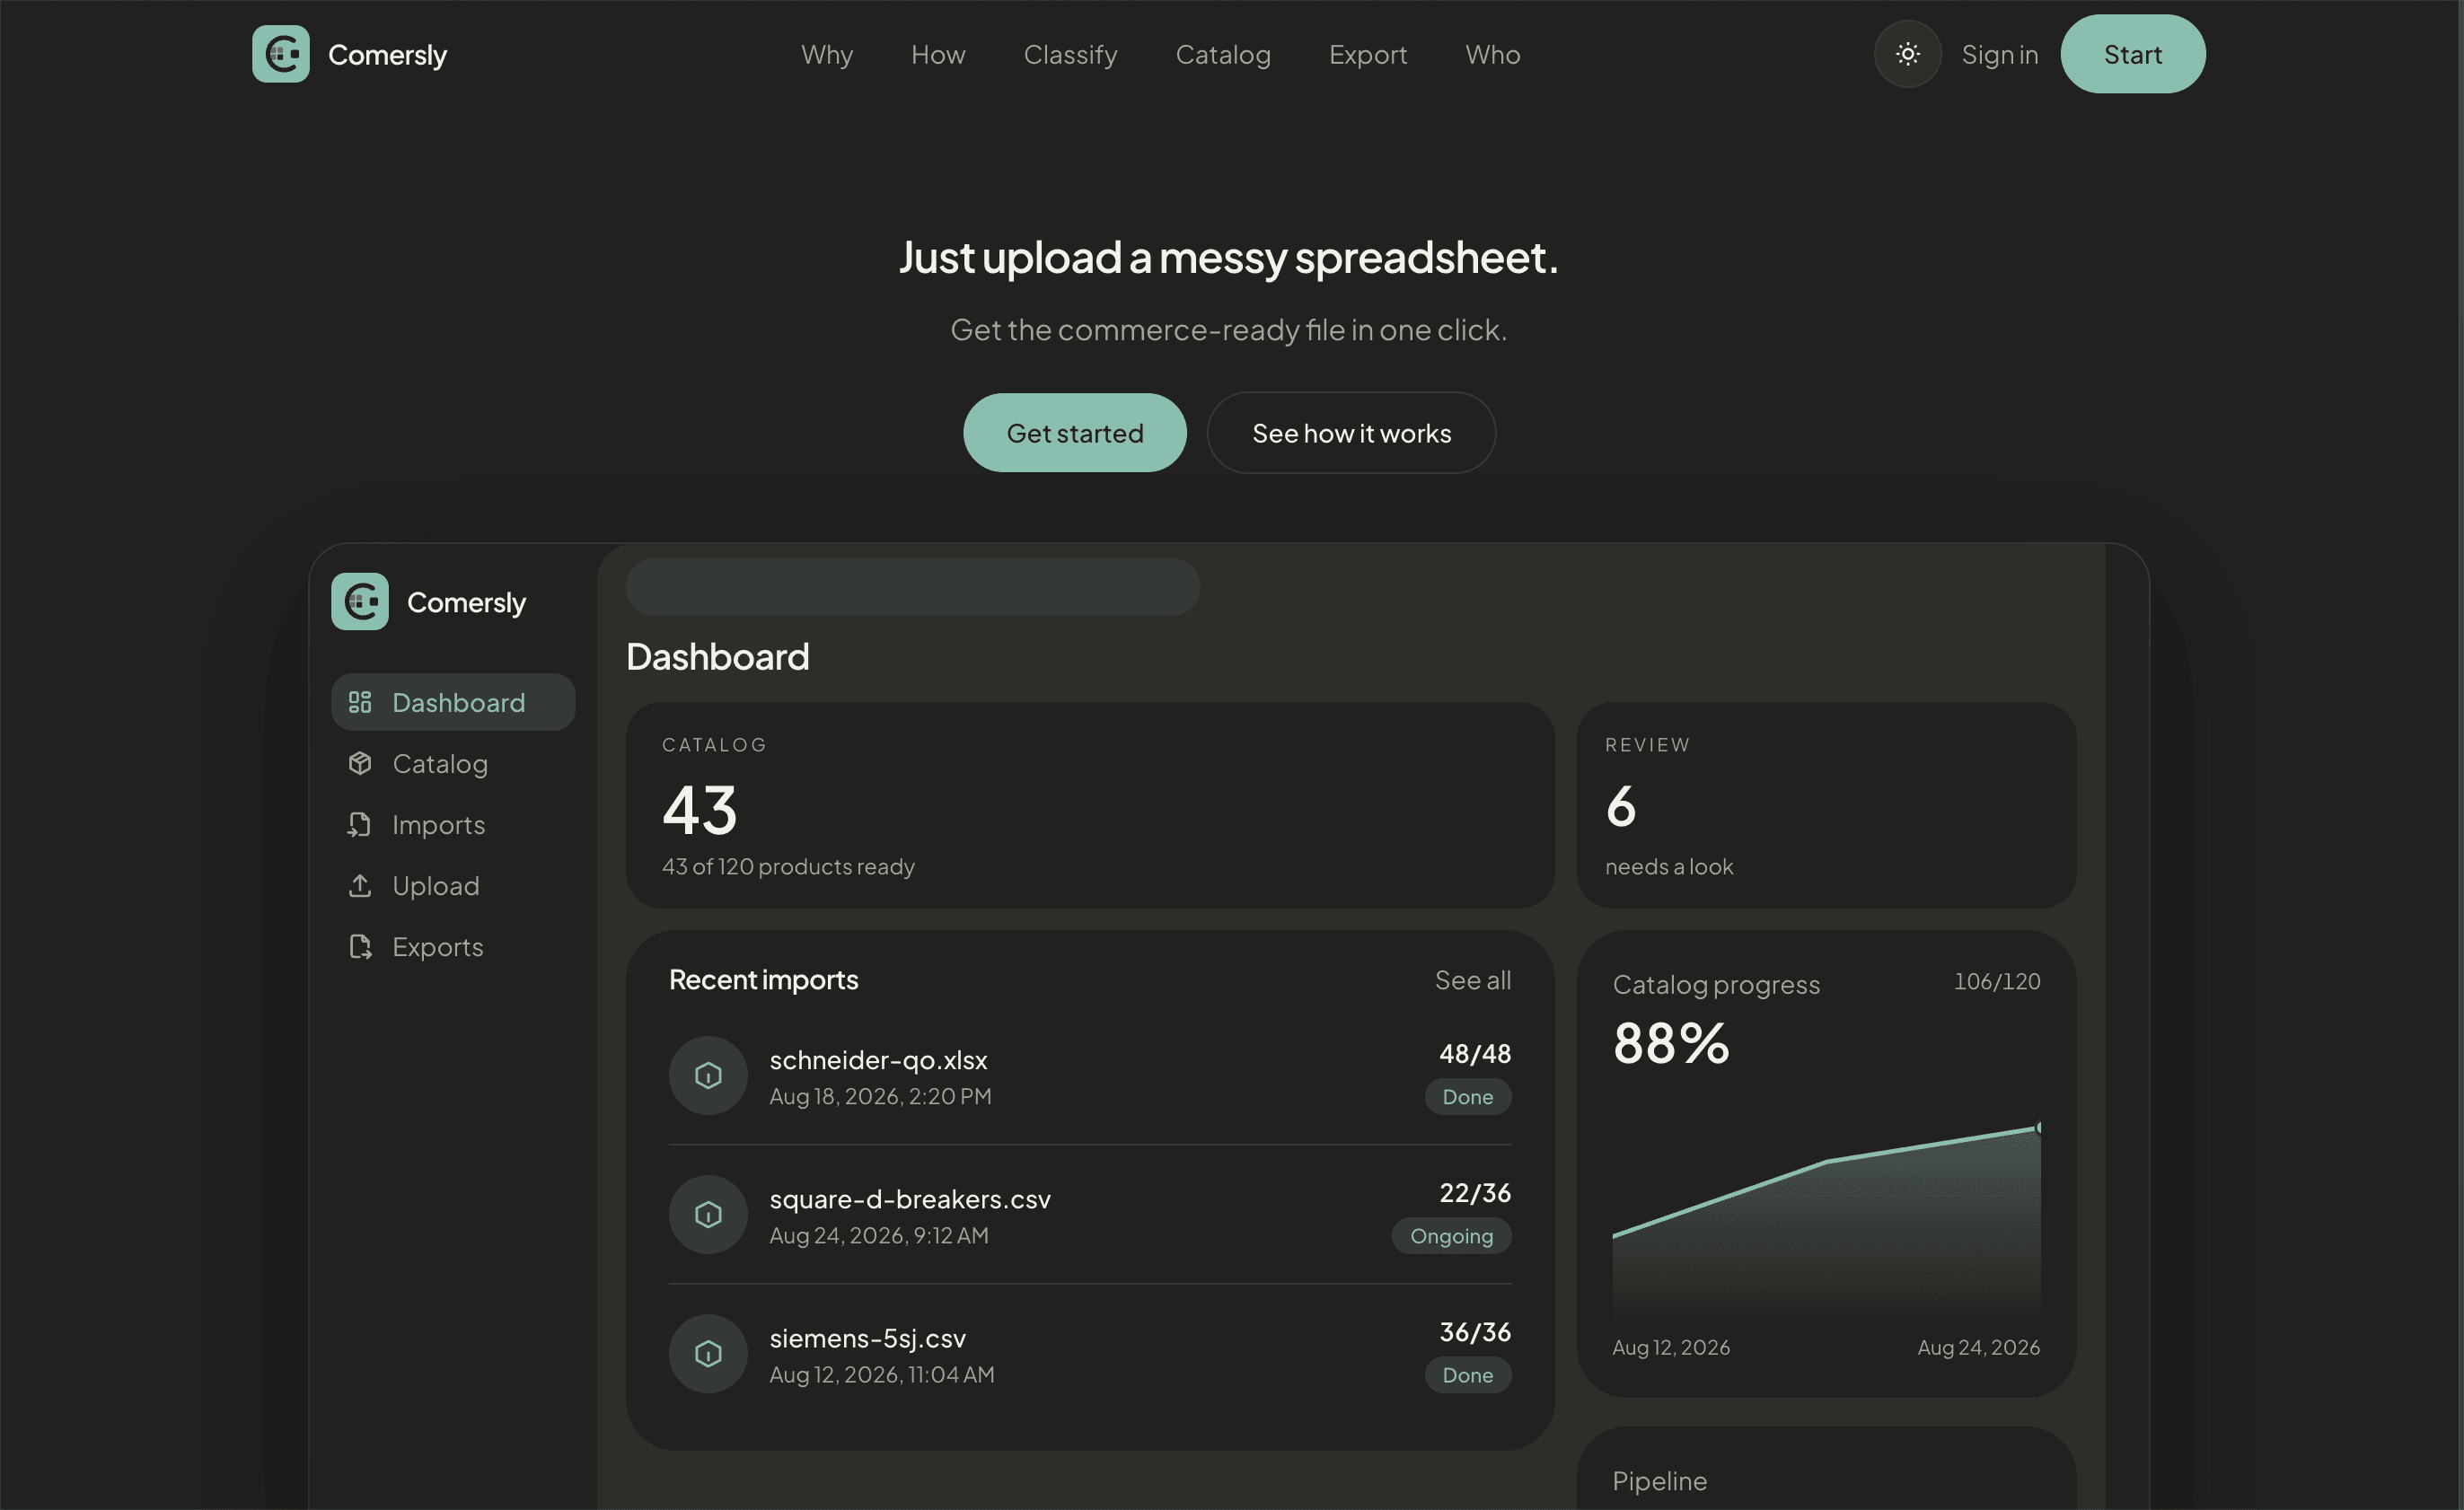
Task: Click the Aug 24, 2026, 9:12 AM timestamp
Action: click(878, 1235)
